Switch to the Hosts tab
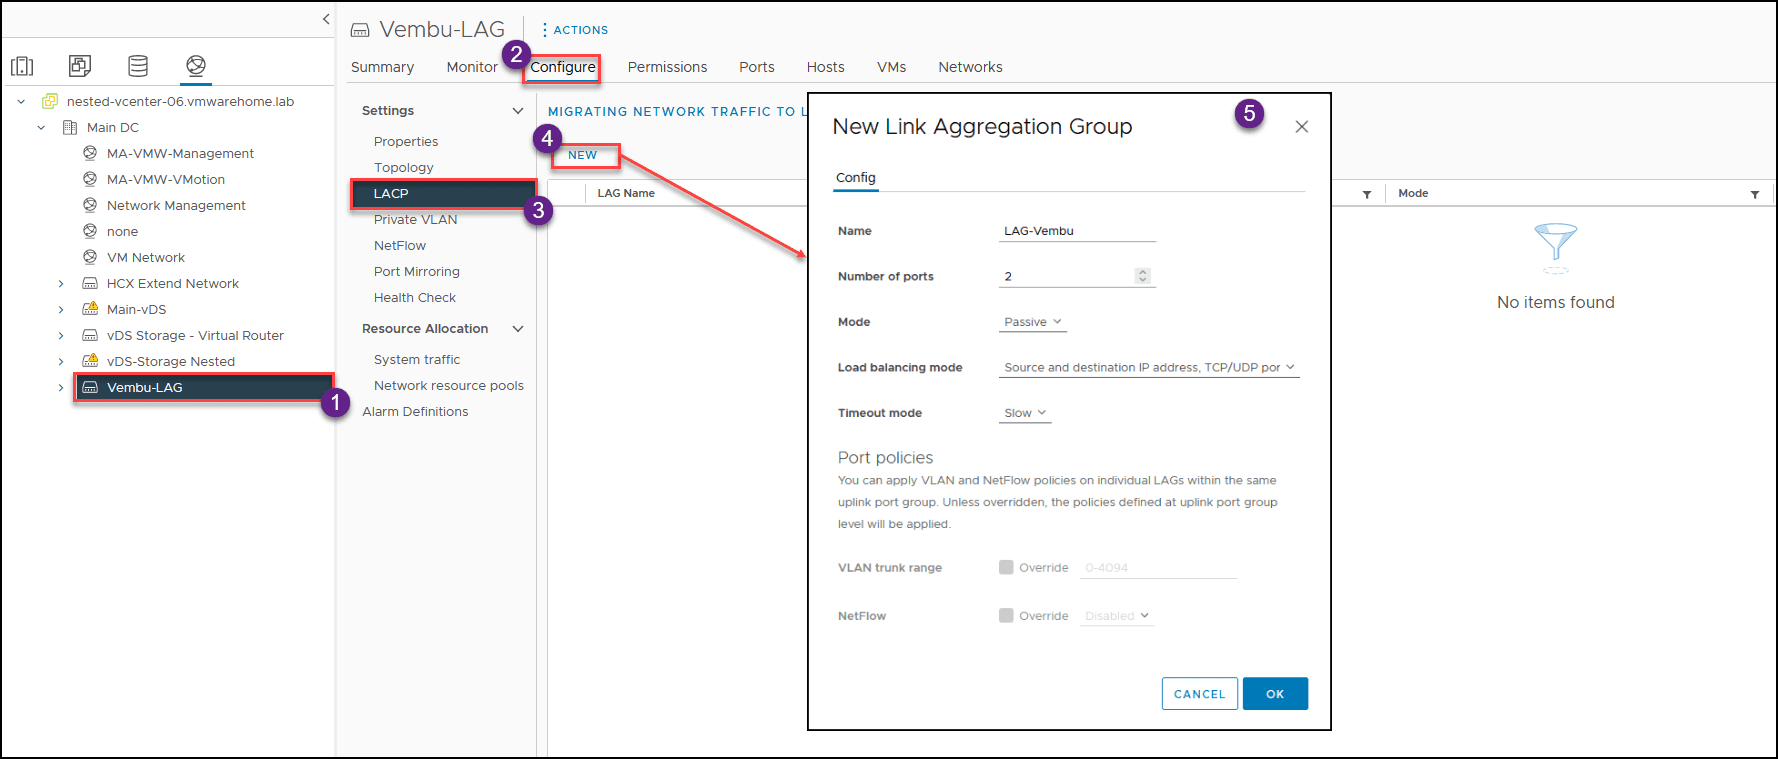This screenshot has width=1778, height=759. 826,67
